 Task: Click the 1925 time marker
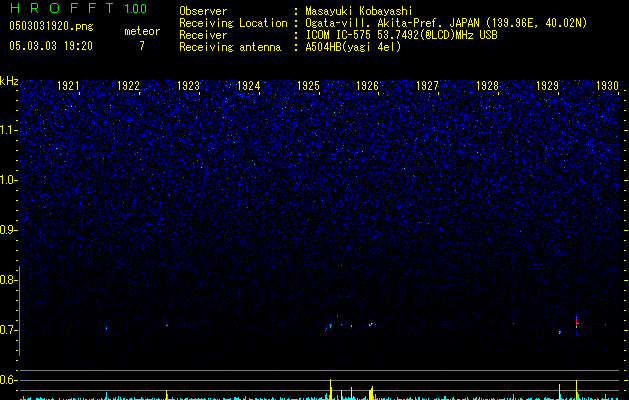coord(308,86)
